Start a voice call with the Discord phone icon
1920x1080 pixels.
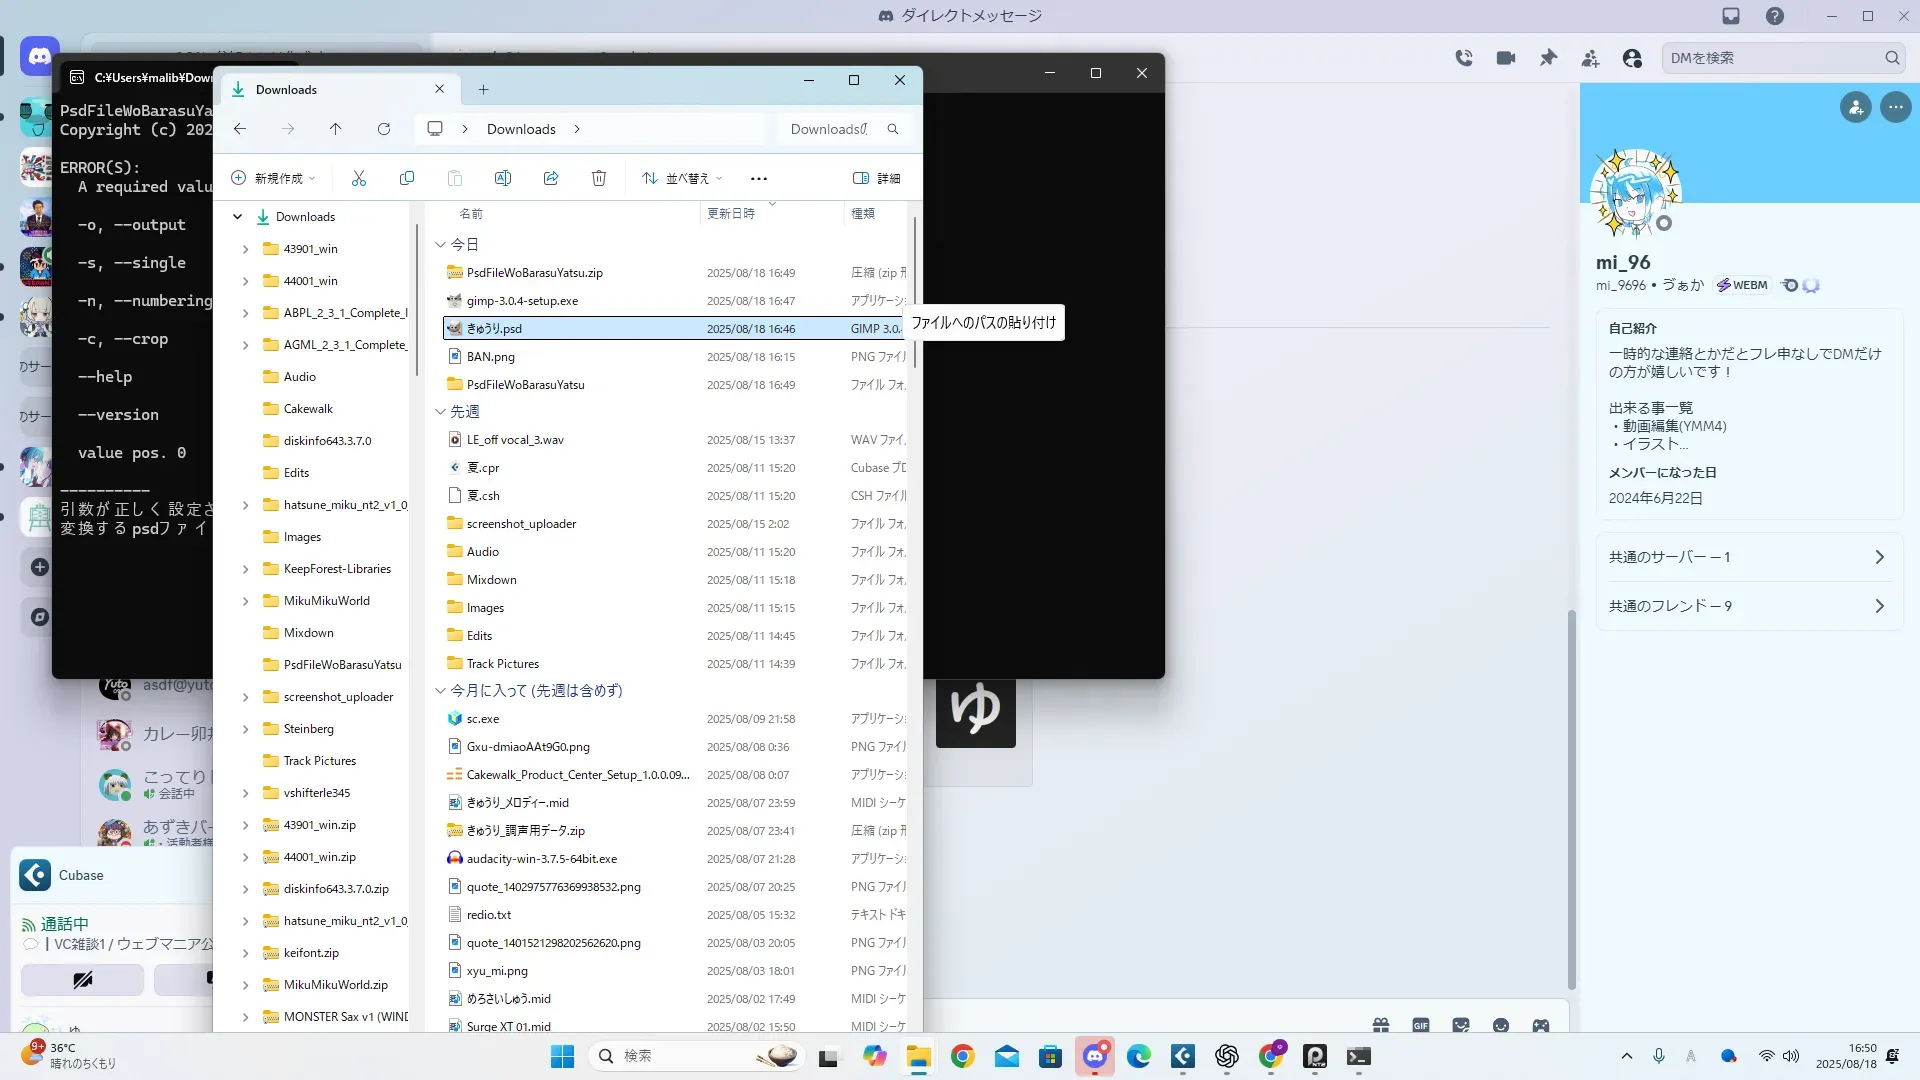pyautogui.click(x=1464, y=58)
